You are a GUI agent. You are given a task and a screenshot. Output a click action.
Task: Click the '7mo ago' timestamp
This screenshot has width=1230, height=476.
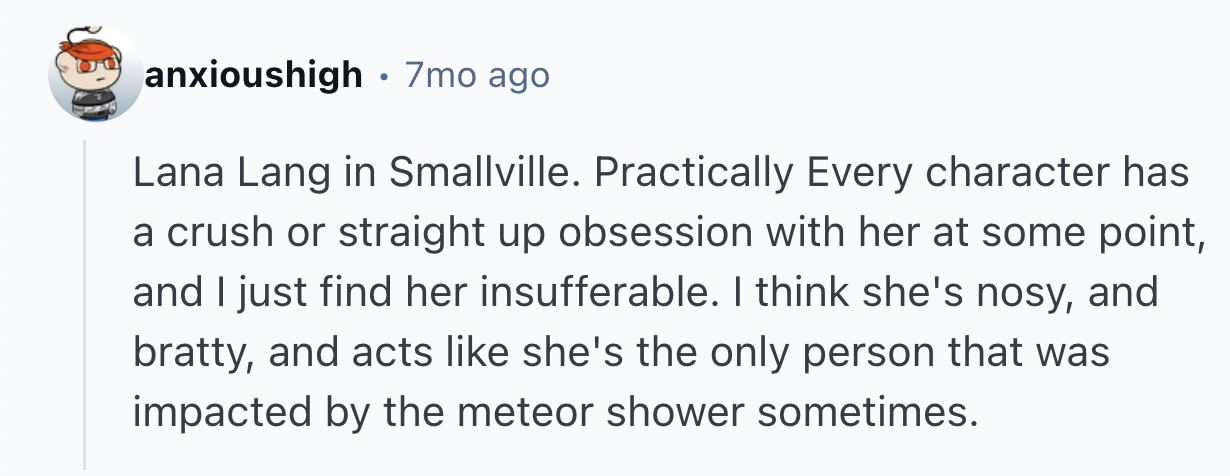(x=477, y=75)
